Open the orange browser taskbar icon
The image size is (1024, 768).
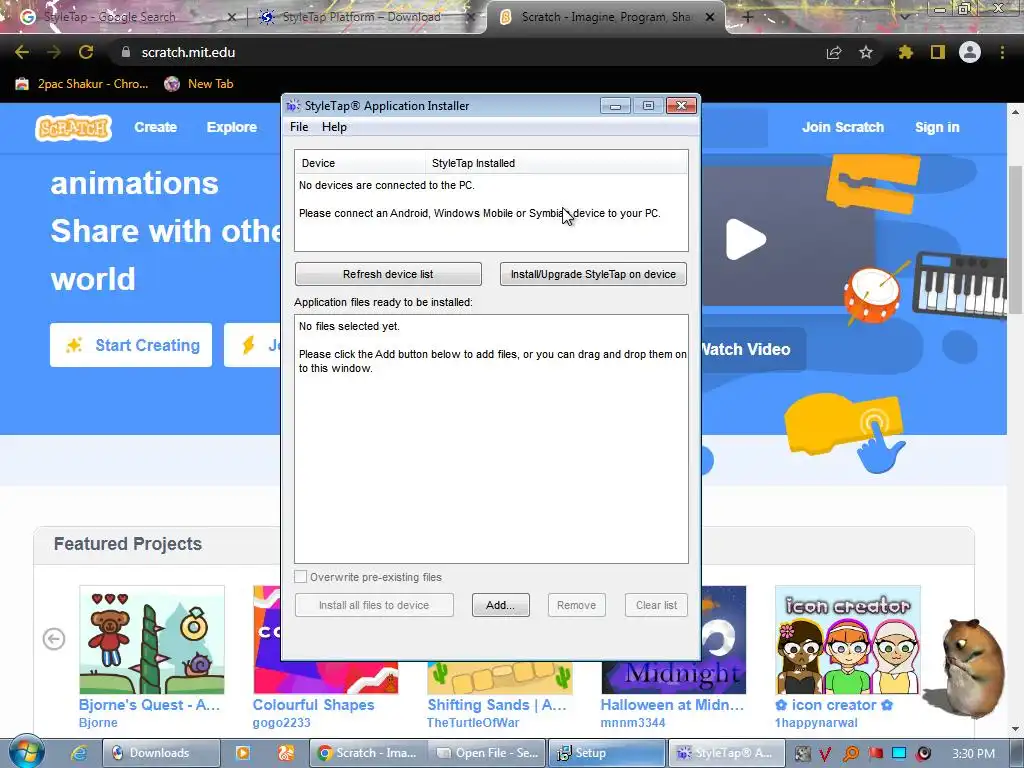tap(286, 753)
